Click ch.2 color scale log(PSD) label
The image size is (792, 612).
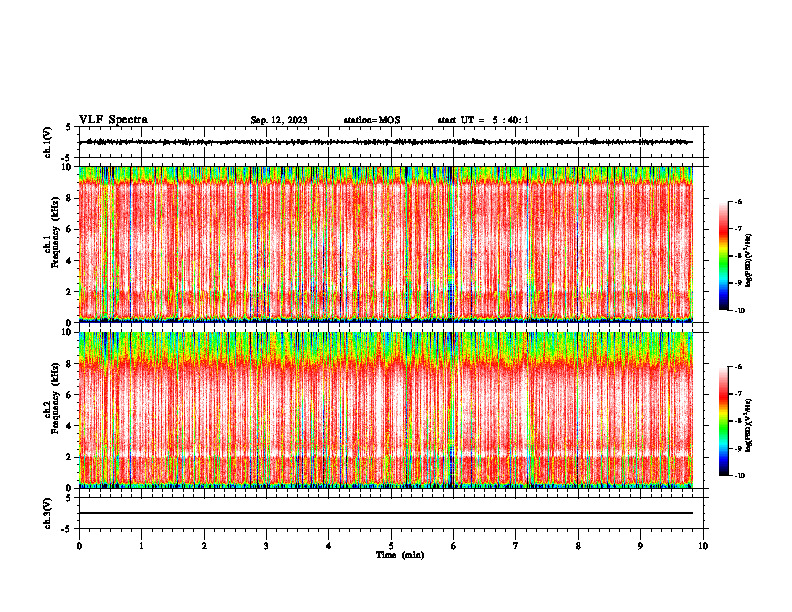pyautogui.click(x=748, y=425)
